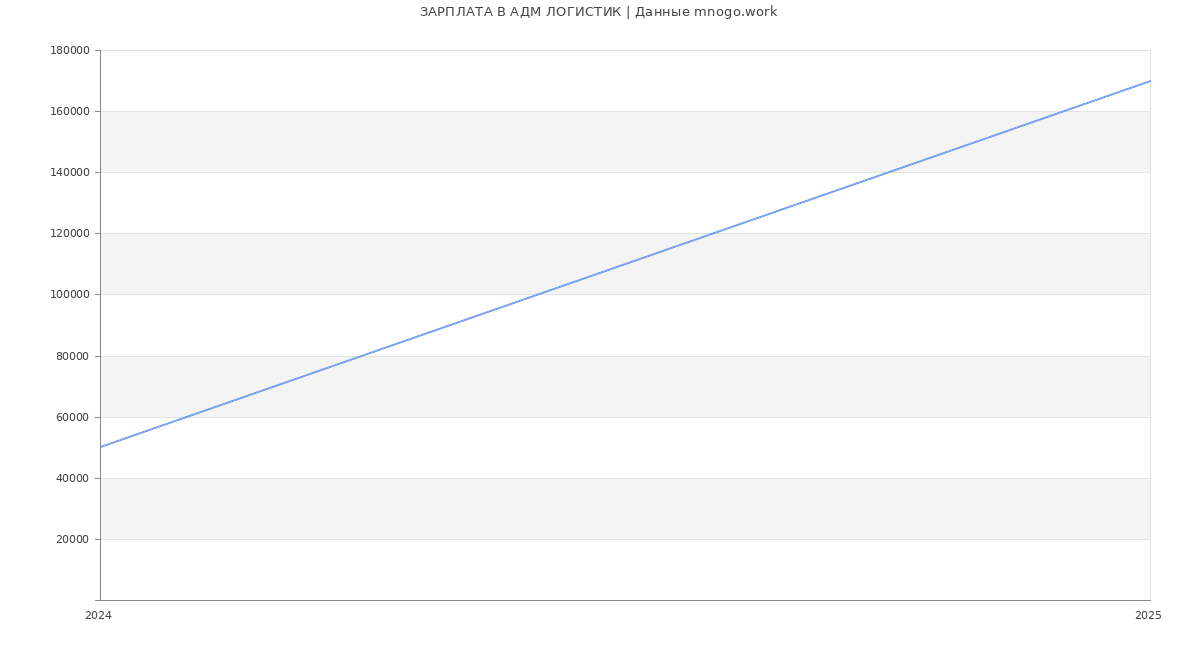Click the 40000 y-axis label
This screenshot has height=650, width=1200.
[73, 479]
